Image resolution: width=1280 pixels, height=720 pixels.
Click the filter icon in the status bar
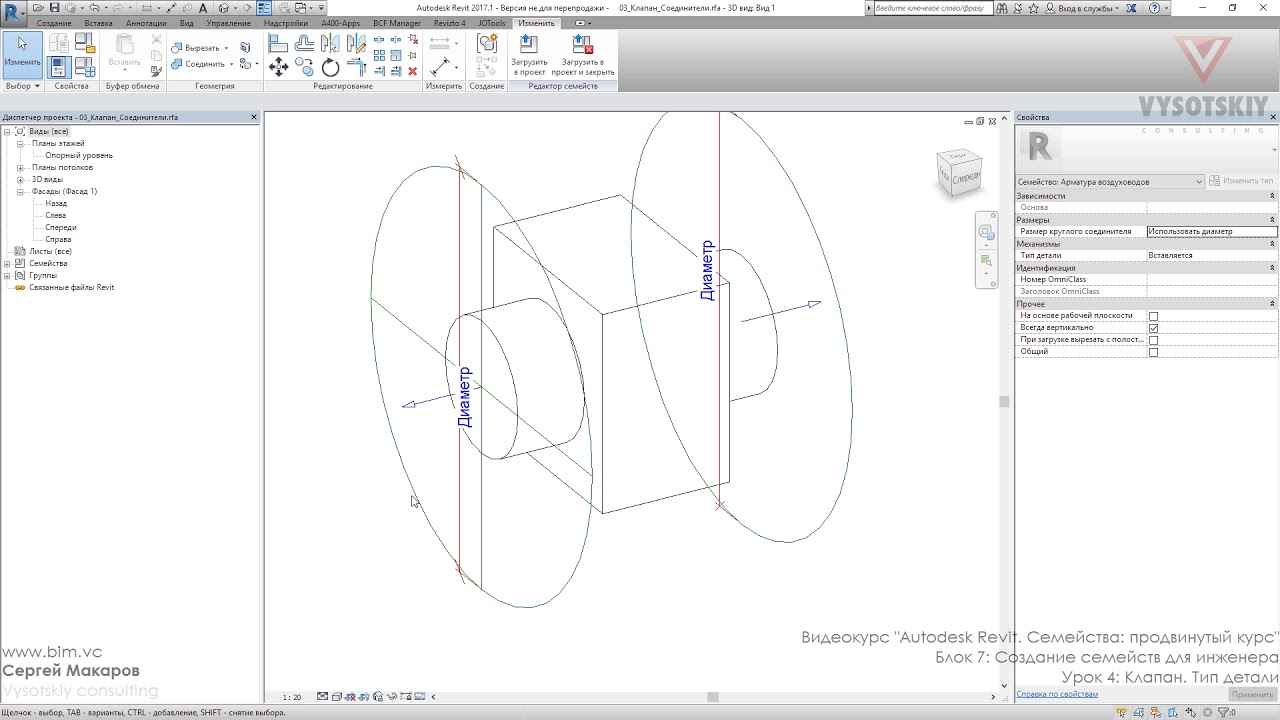point(1222,713)
